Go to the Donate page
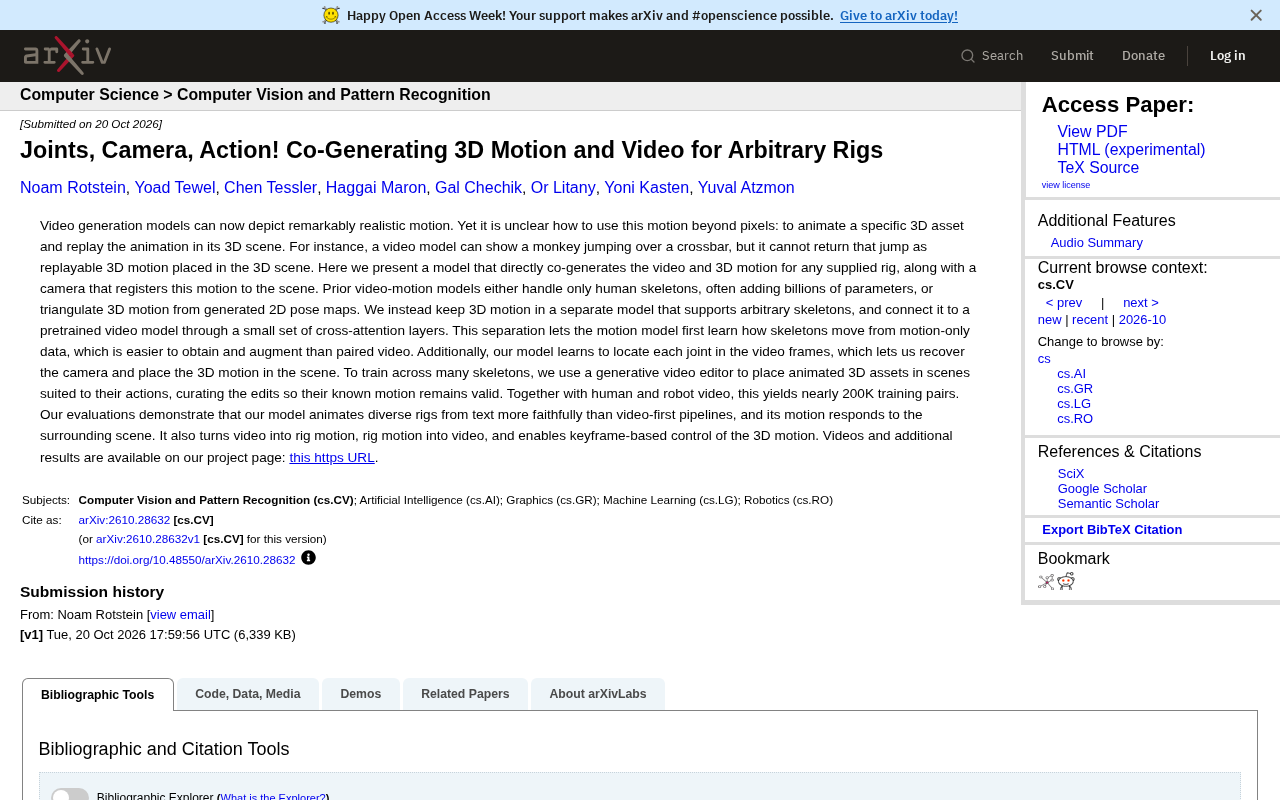 [1143, 56]
